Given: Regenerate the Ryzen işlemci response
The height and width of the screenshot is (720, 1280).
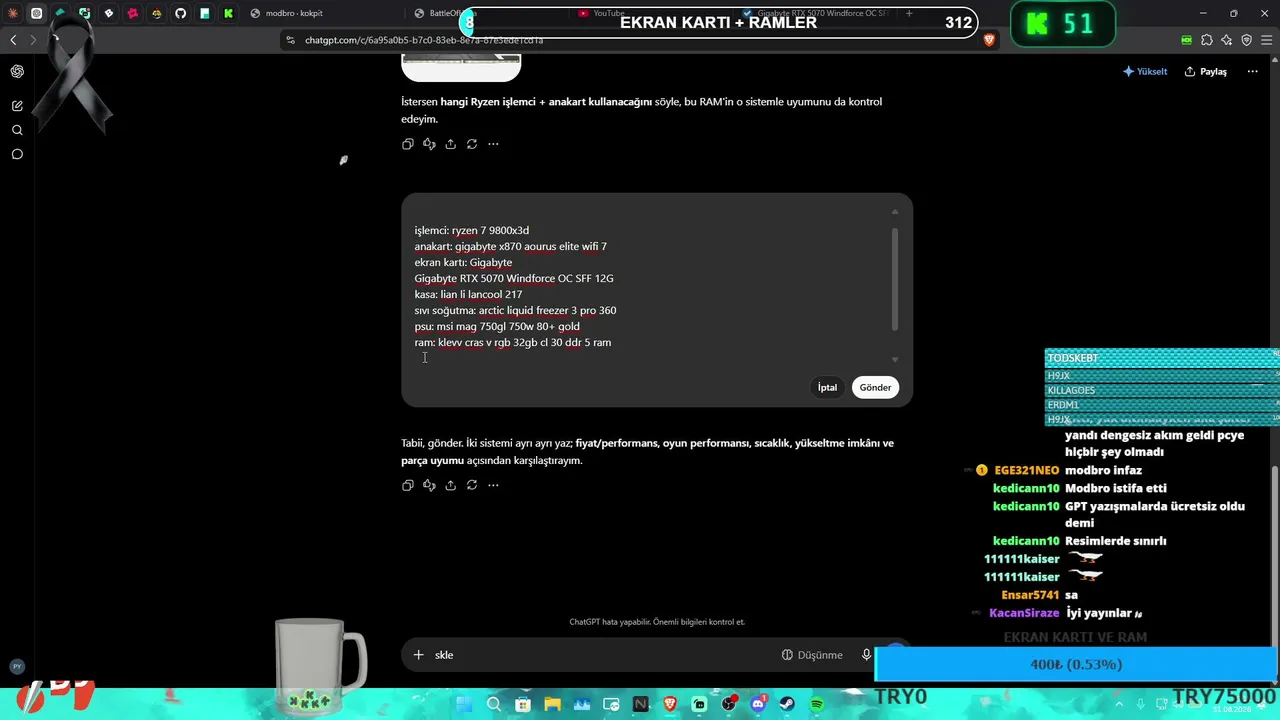Looking at the screenshot, I should [x=471, y=144].
